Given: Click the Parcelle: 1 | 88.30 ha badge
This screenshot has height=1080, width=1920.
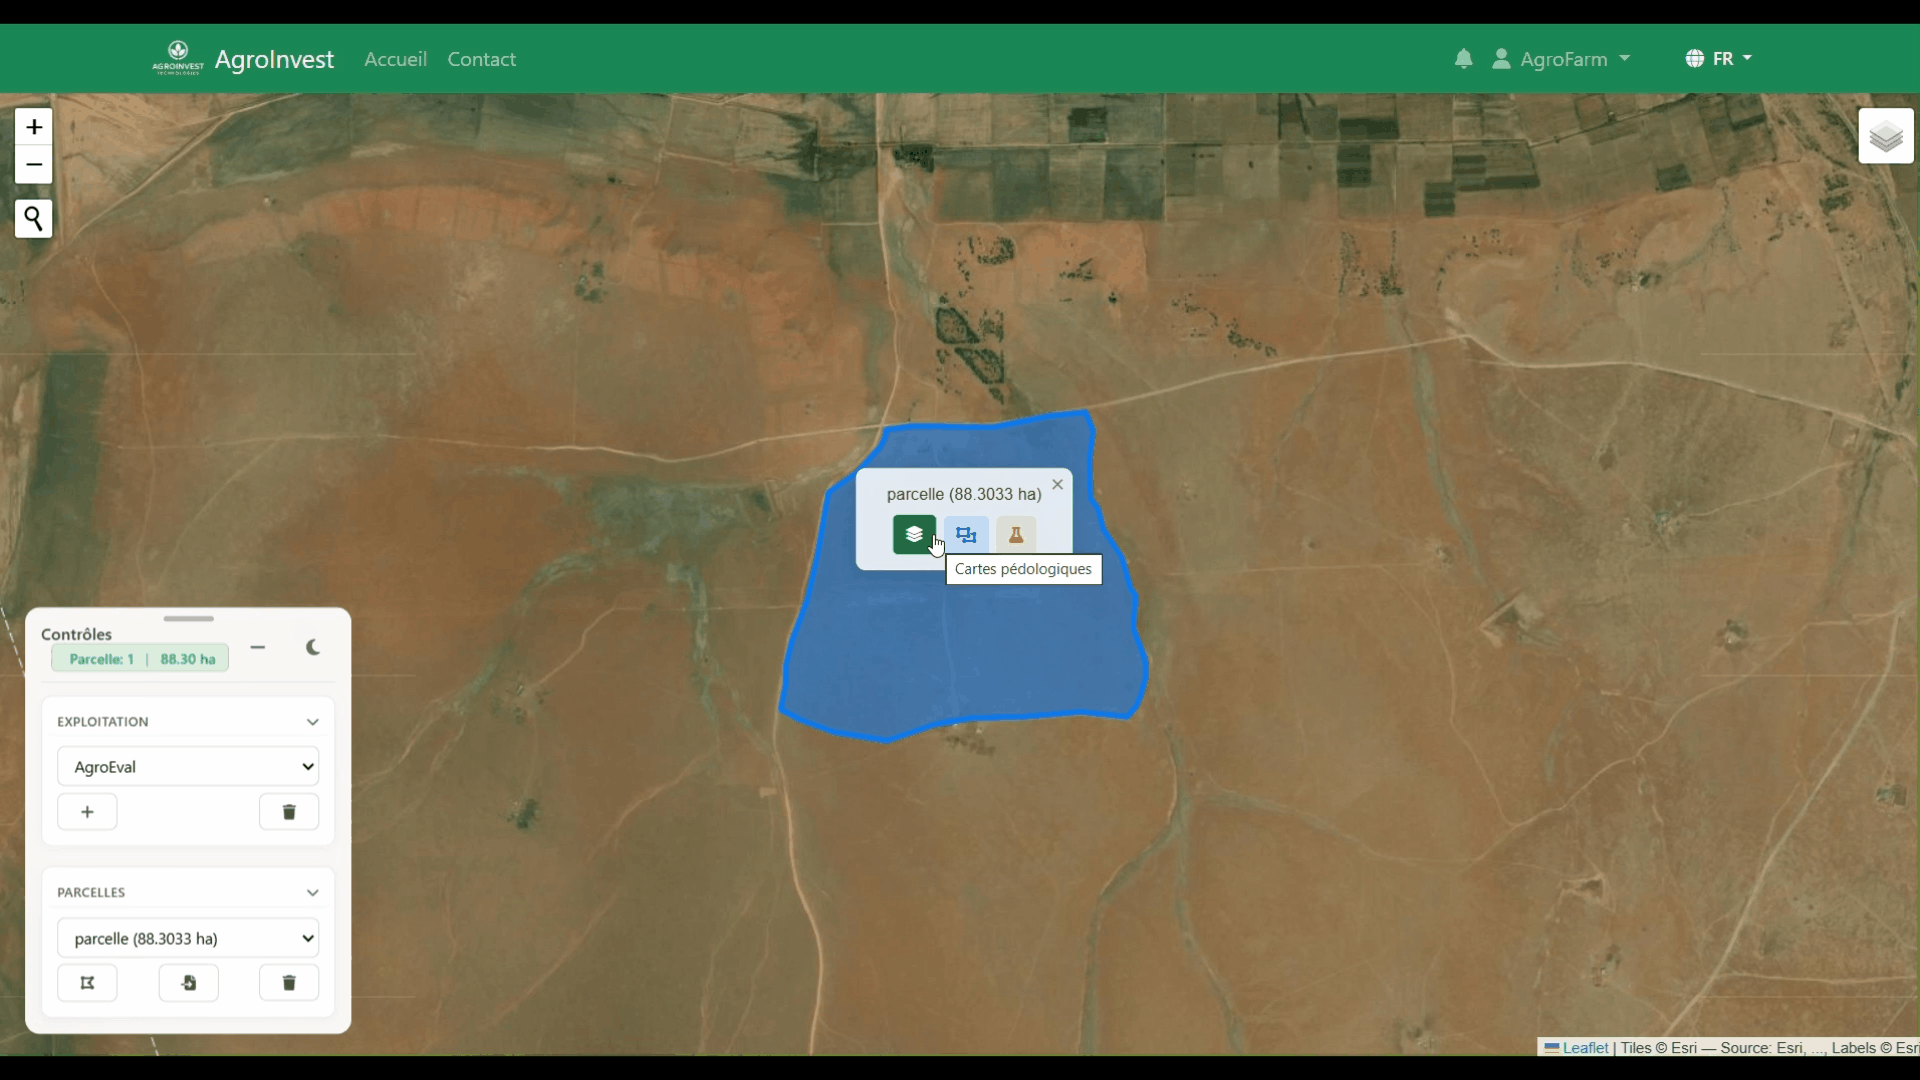Looking at the screenshot, I should [141, 659].
